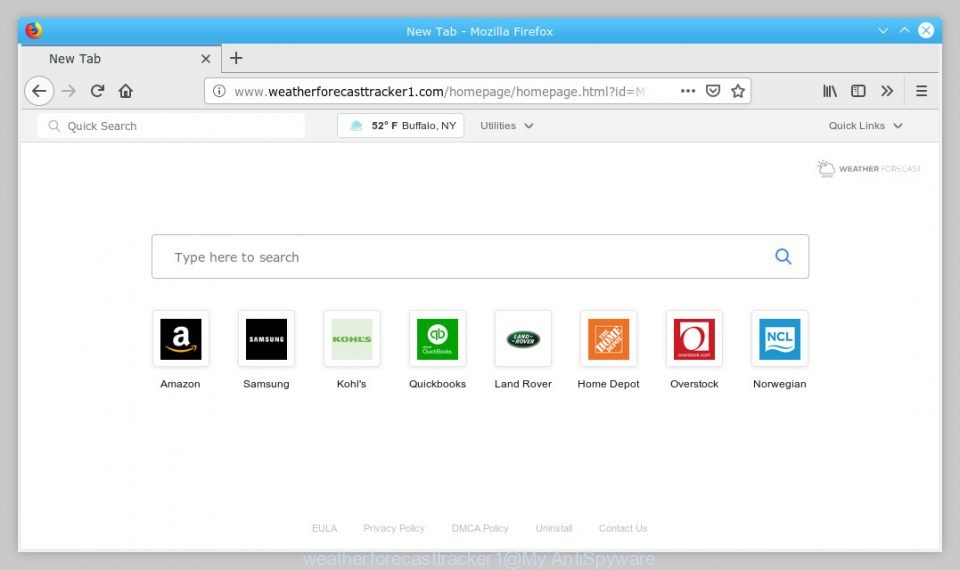Click the Contact Us link
960x570 pixels.
623,528
